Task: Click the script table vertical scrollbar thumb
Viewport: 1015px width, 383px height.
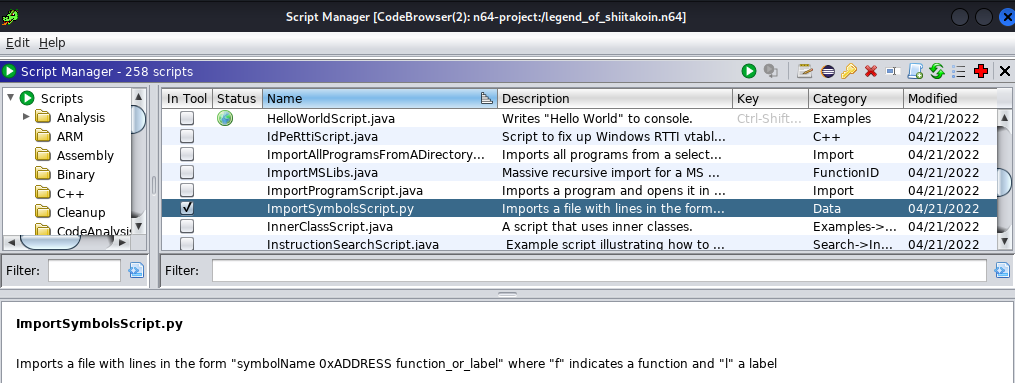Action: click(x=1005, y=182)
